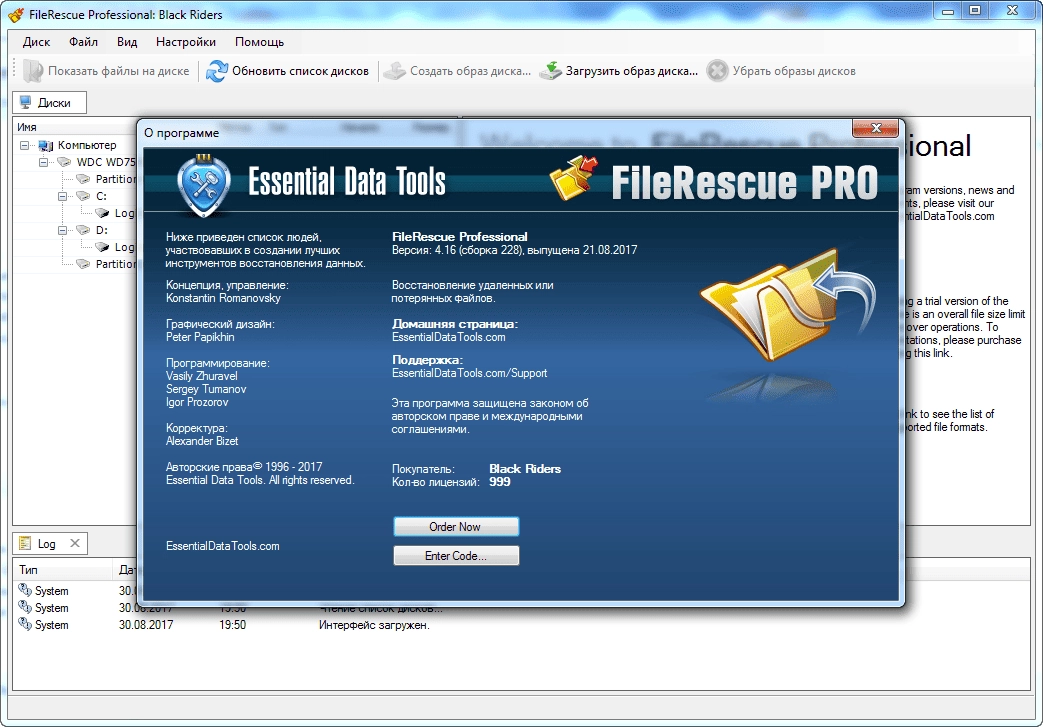Select the WDC WD75 drive entry

[106, 162]
